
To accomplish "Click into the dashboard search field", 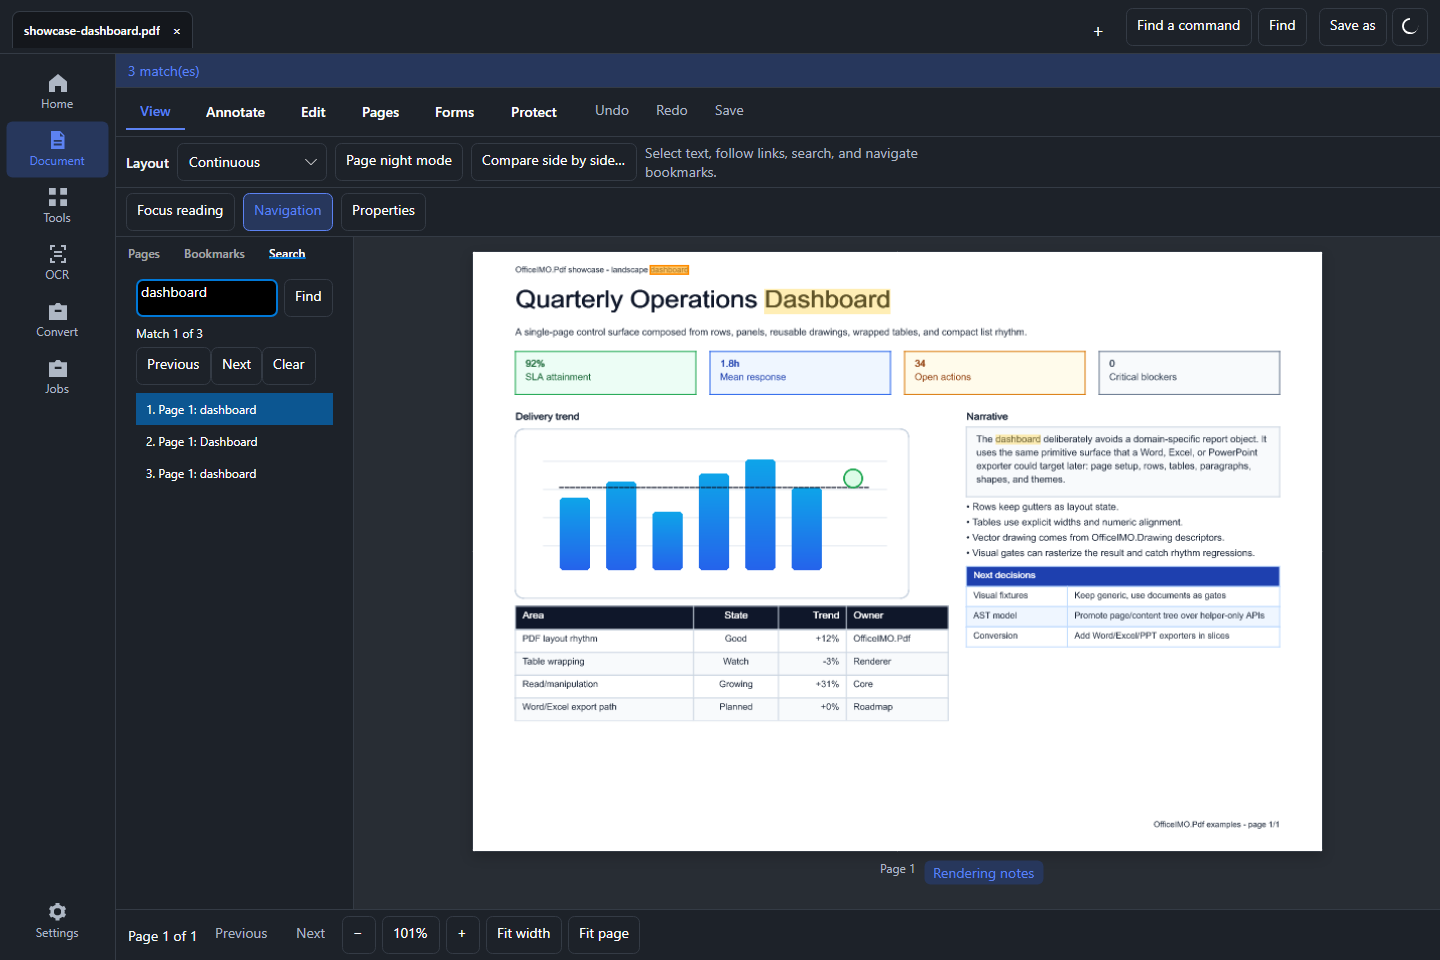I will (207, 298).
